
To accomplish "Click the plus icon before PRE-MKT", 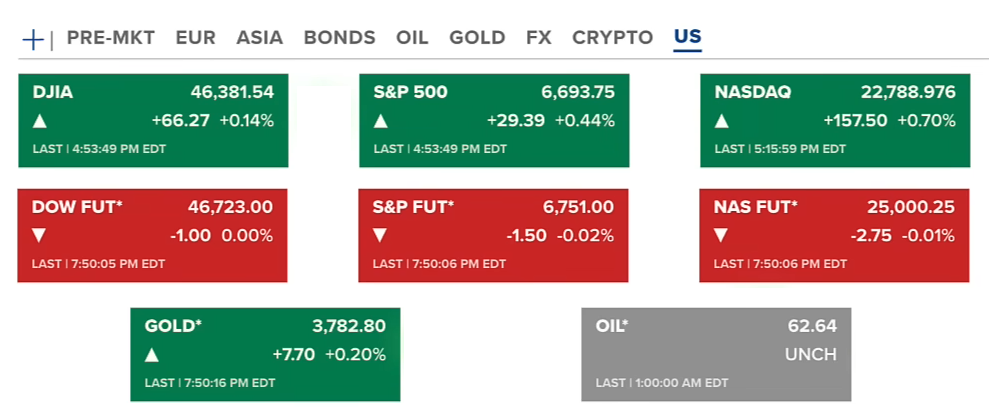I will click(33, 39).
